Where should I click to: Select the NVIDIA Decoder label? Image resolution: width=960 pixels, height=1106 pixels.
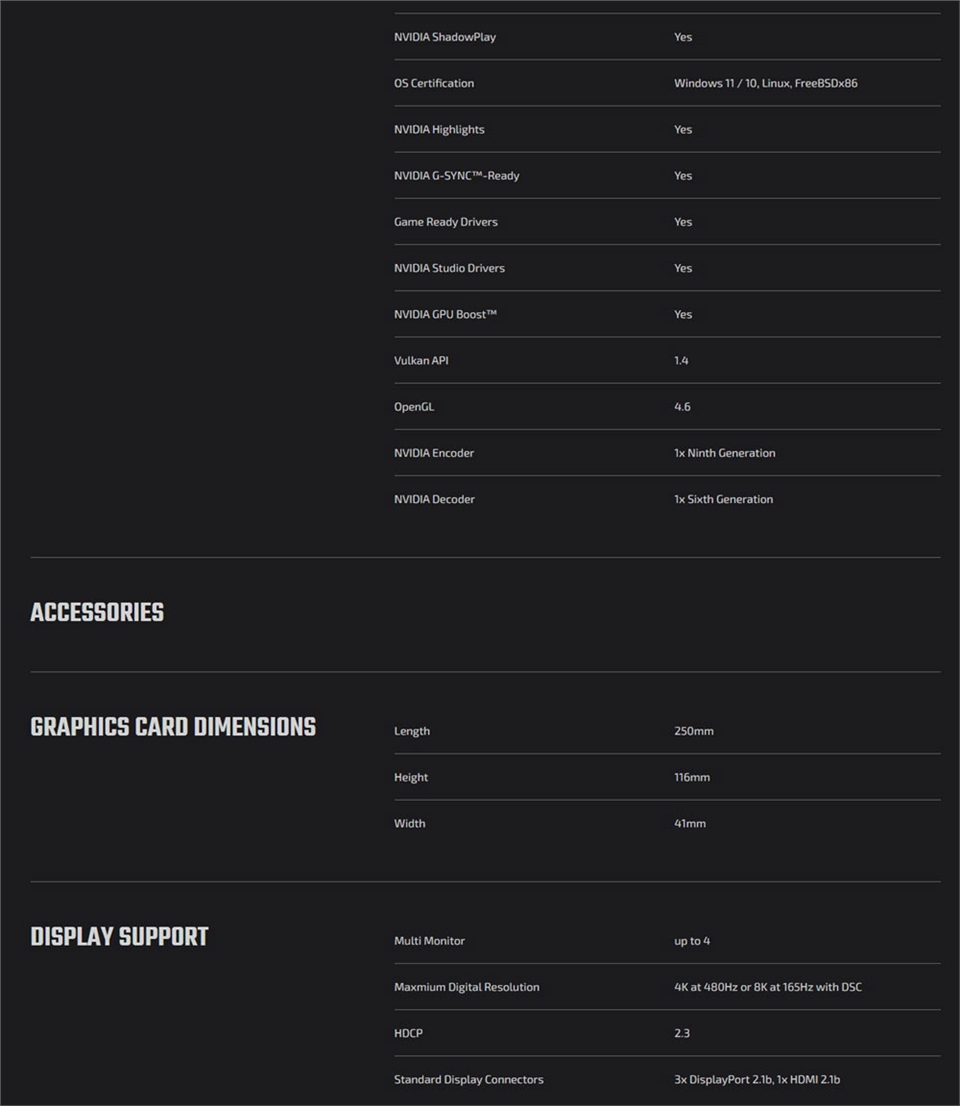coord(434,499)
